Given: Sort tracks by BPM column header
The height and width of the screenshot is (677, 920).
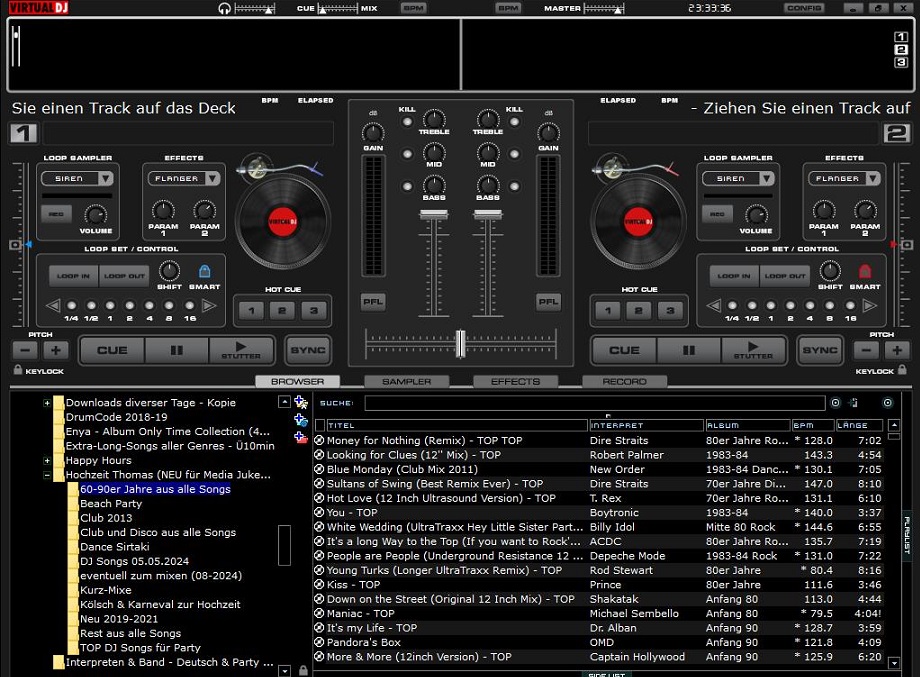Looking at the screenshot, I should click(813, 425).
